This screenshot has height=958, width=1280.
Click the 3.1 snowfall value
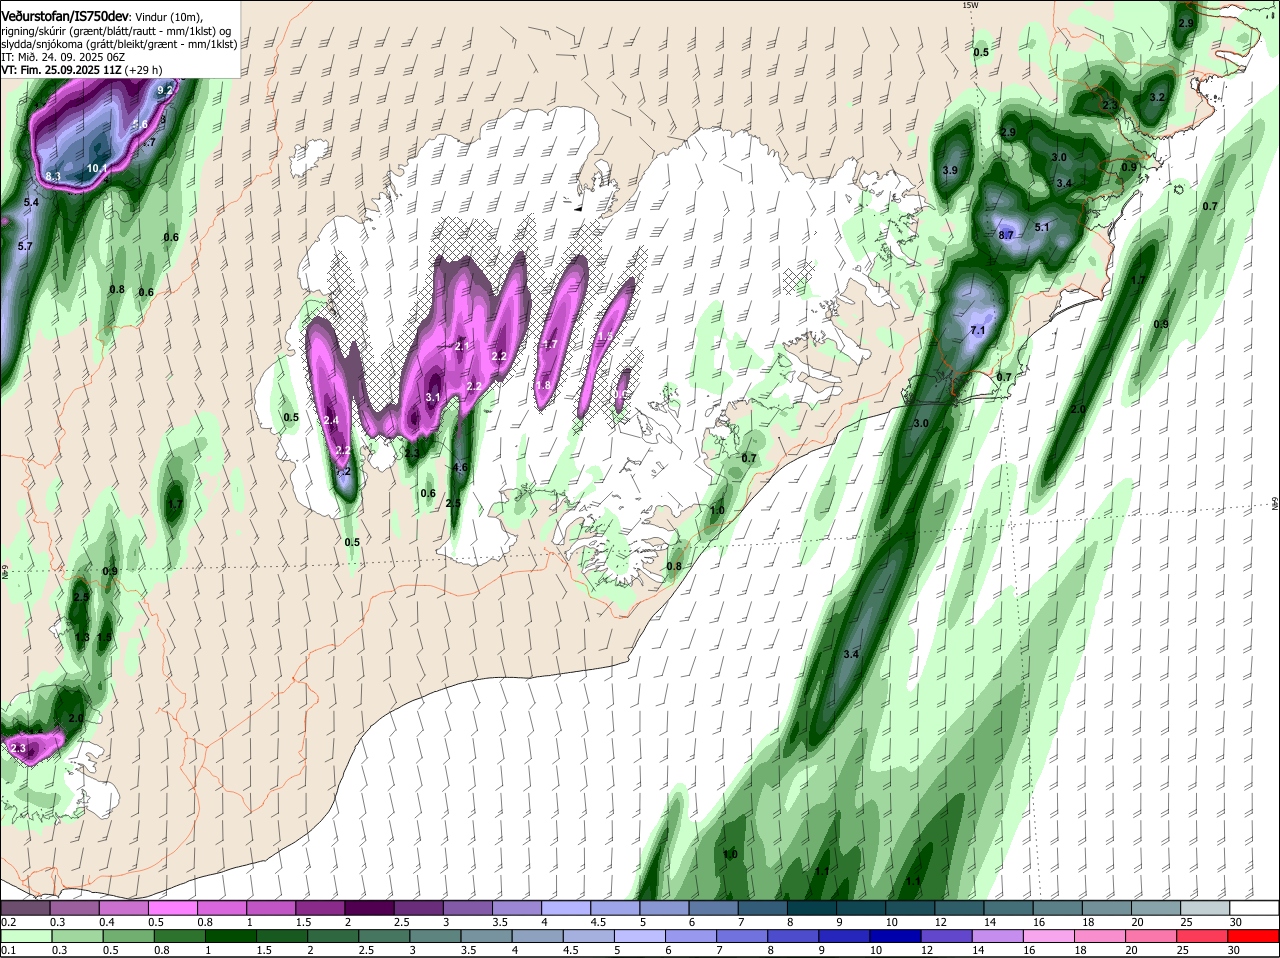433,397
